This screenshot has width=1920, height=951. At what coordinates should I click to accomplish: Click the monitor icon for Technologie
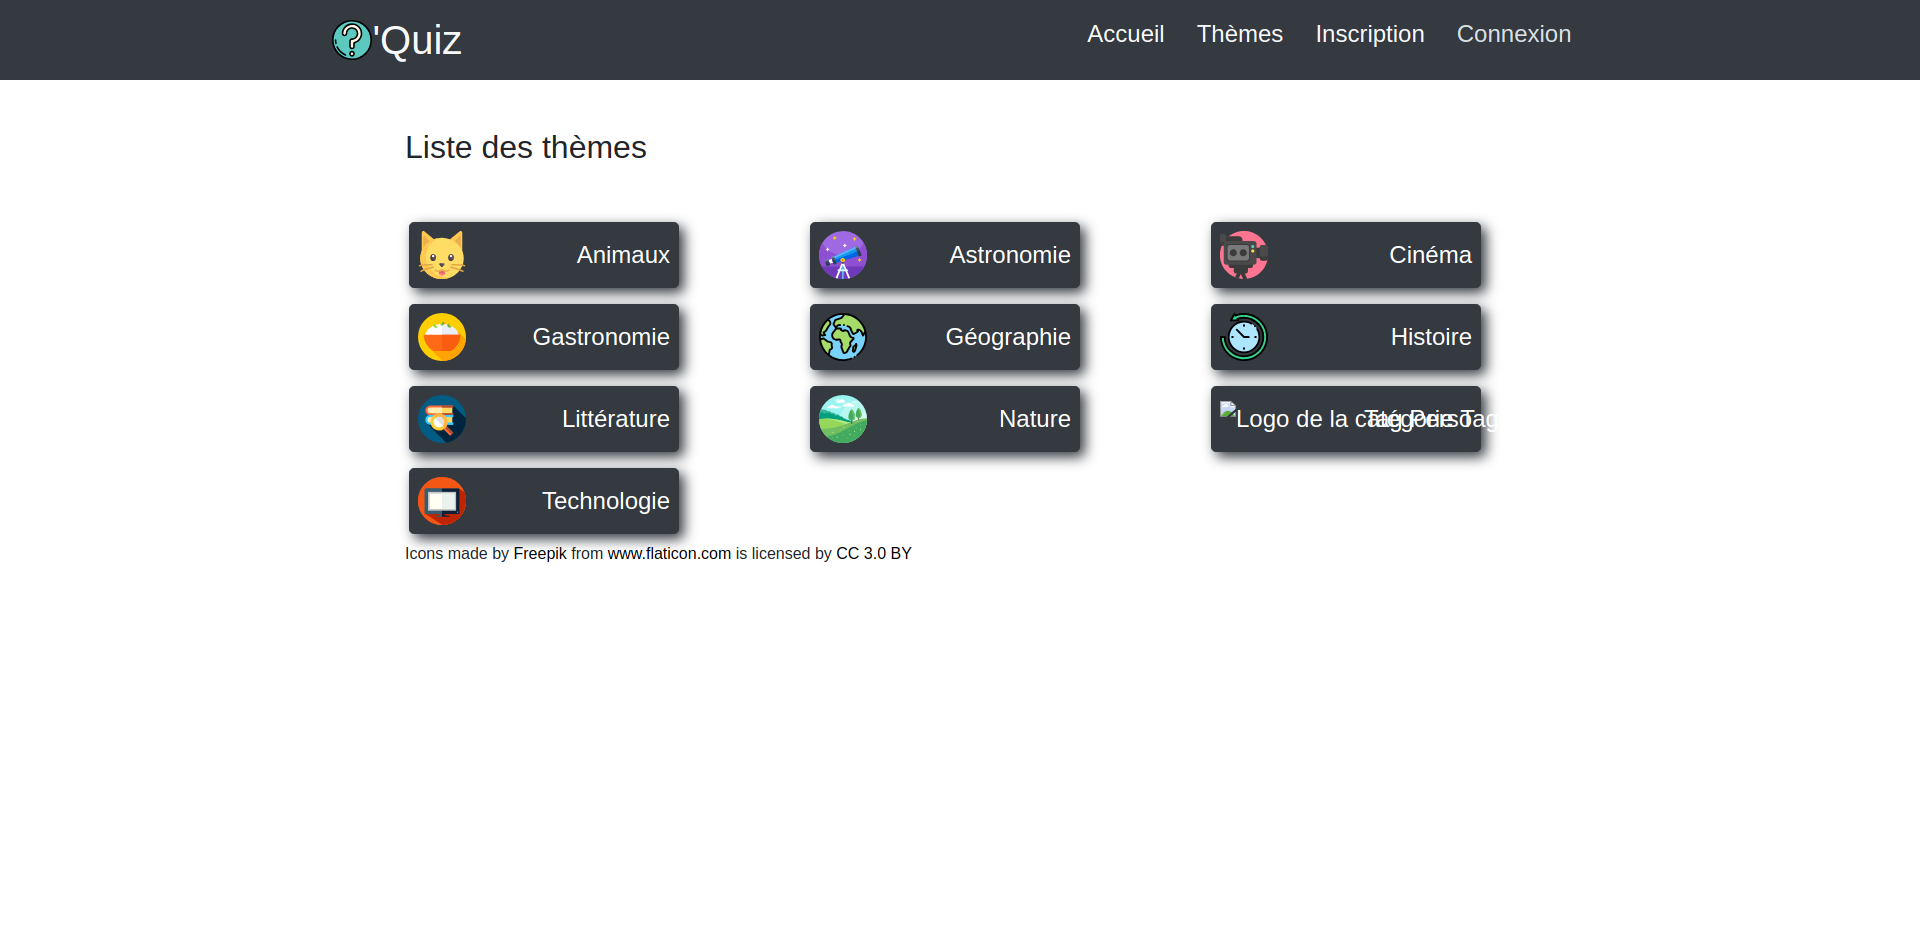coord(442,501)
